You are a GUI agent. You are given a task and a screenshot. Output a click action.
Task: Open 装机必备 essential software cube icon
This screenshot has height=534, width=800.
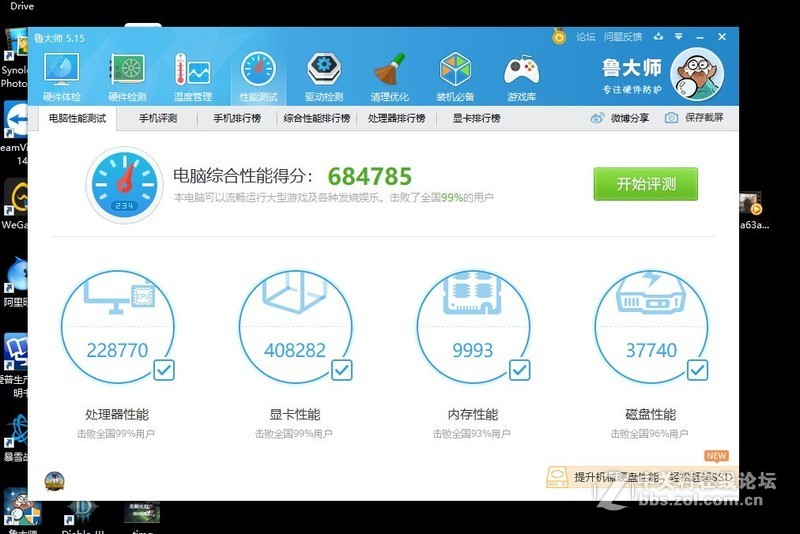tap(455, 77)
